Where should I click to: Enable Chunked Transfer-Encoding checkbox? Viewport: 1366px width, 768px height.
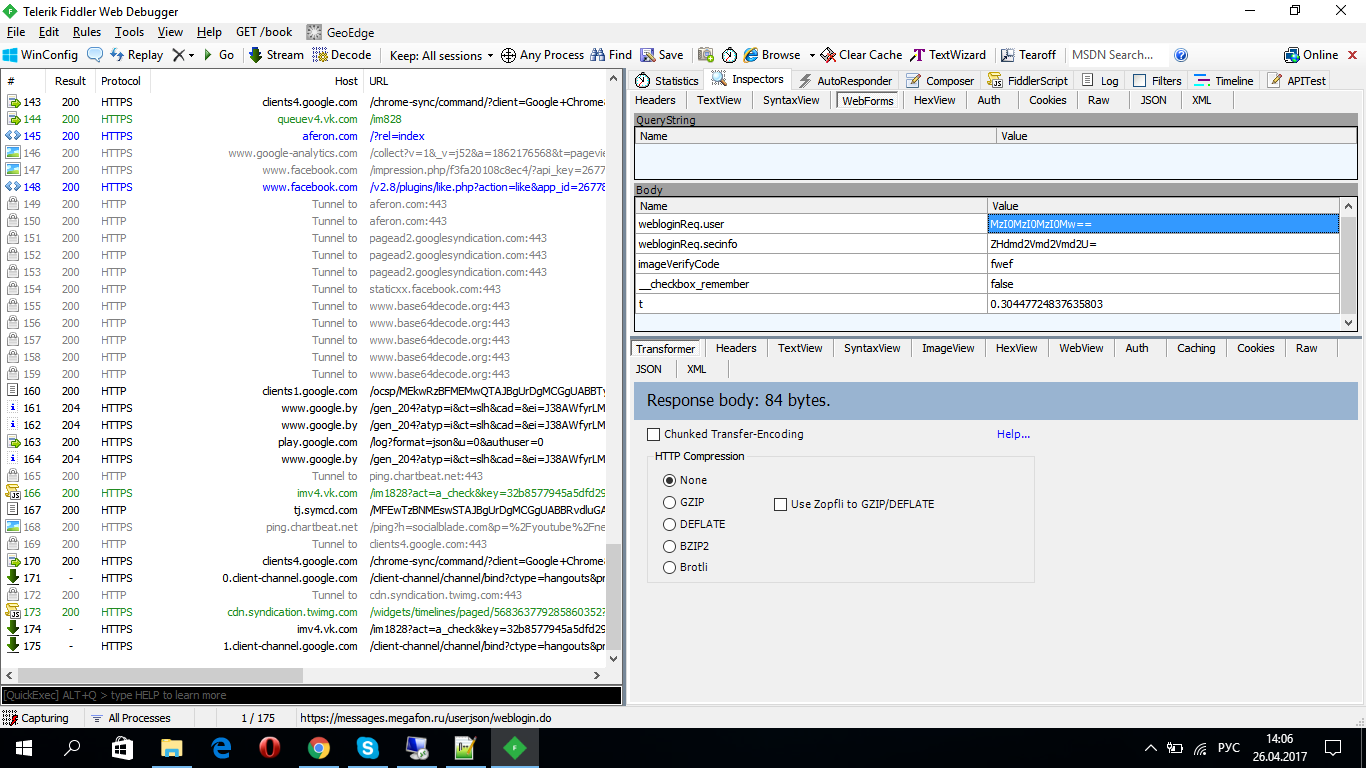coord(654,435)
